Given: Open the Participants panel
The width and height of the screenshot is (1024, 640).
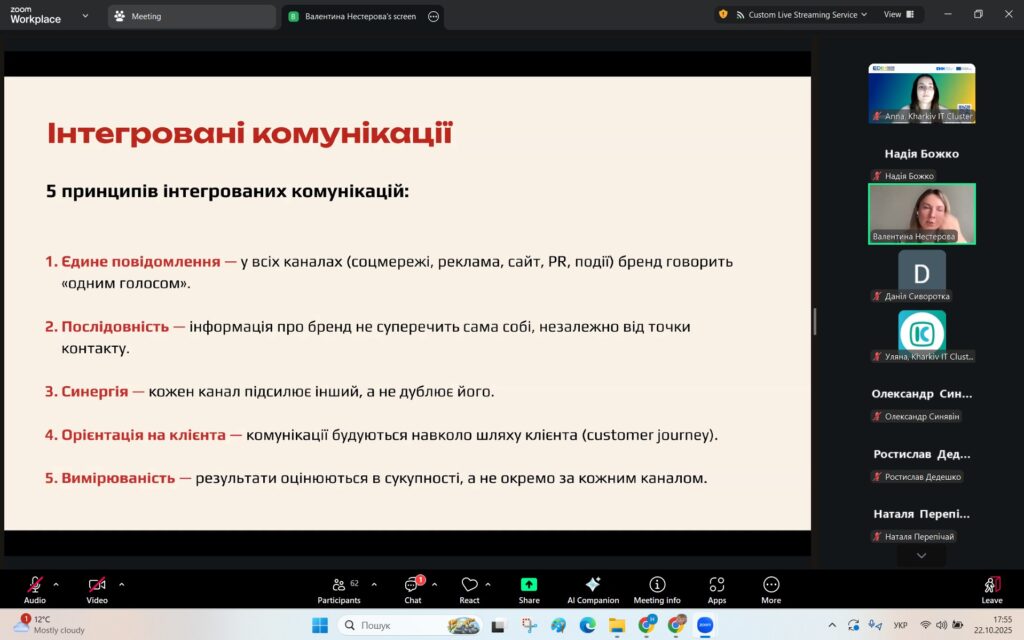Looking at the screenshot, I should (338, 589).
